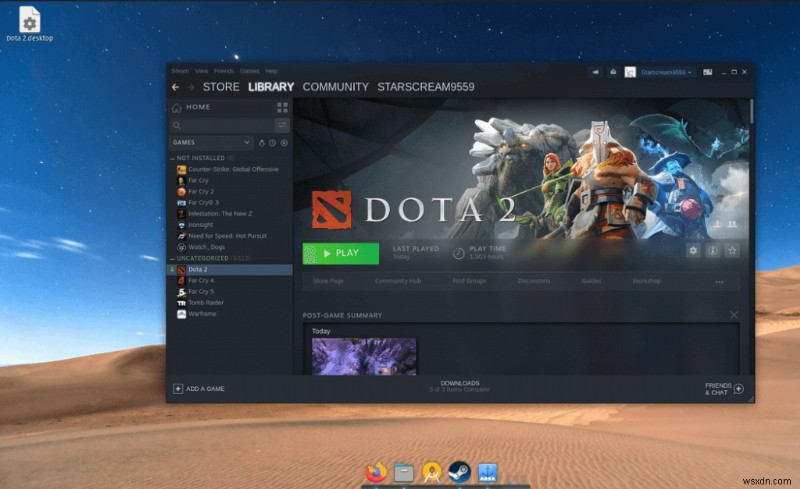Open the library Home icon

pyautogui.click(x=177, y=108)
